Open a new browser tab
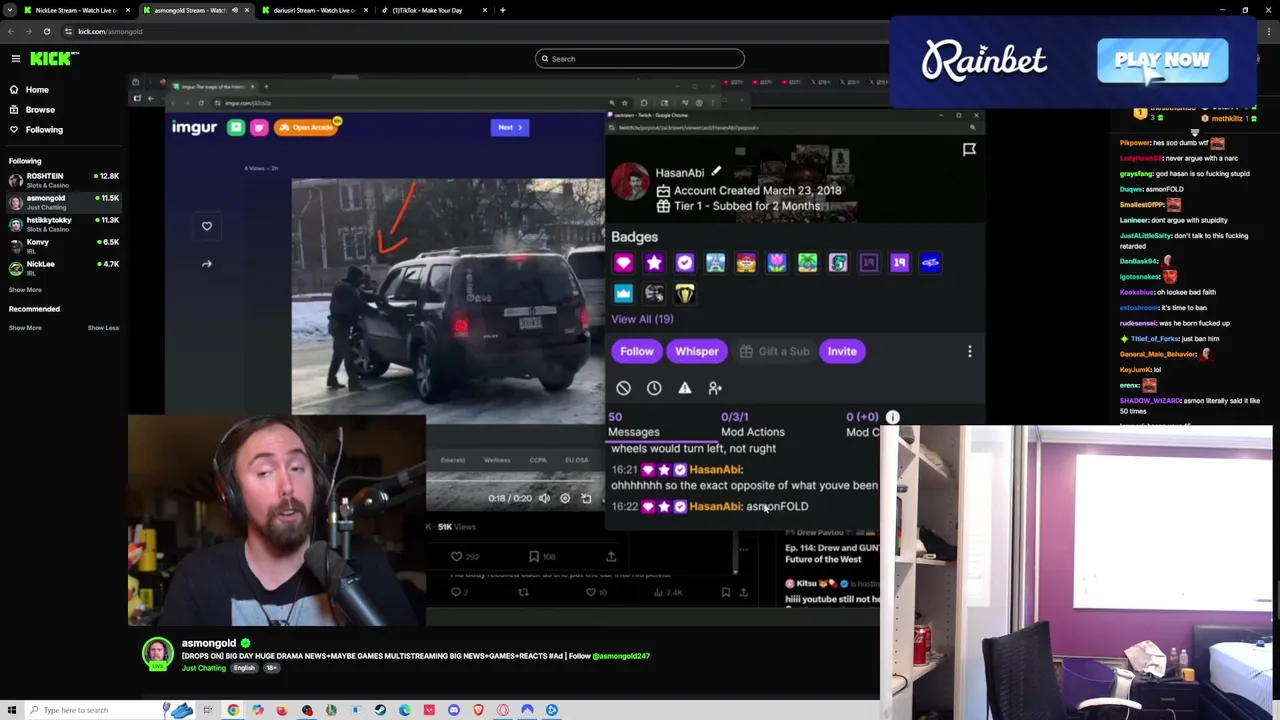 click(503, 10)
